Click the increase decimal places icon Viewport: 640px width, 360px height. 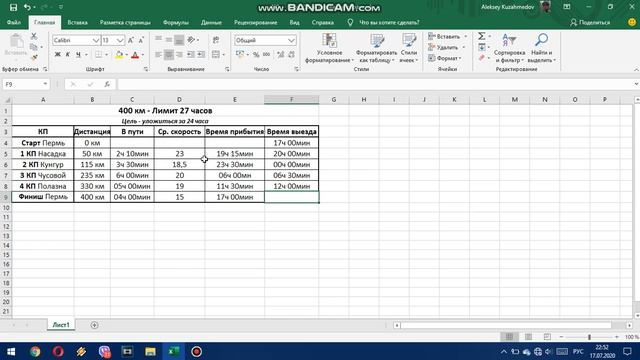click(x=280, y=55)
